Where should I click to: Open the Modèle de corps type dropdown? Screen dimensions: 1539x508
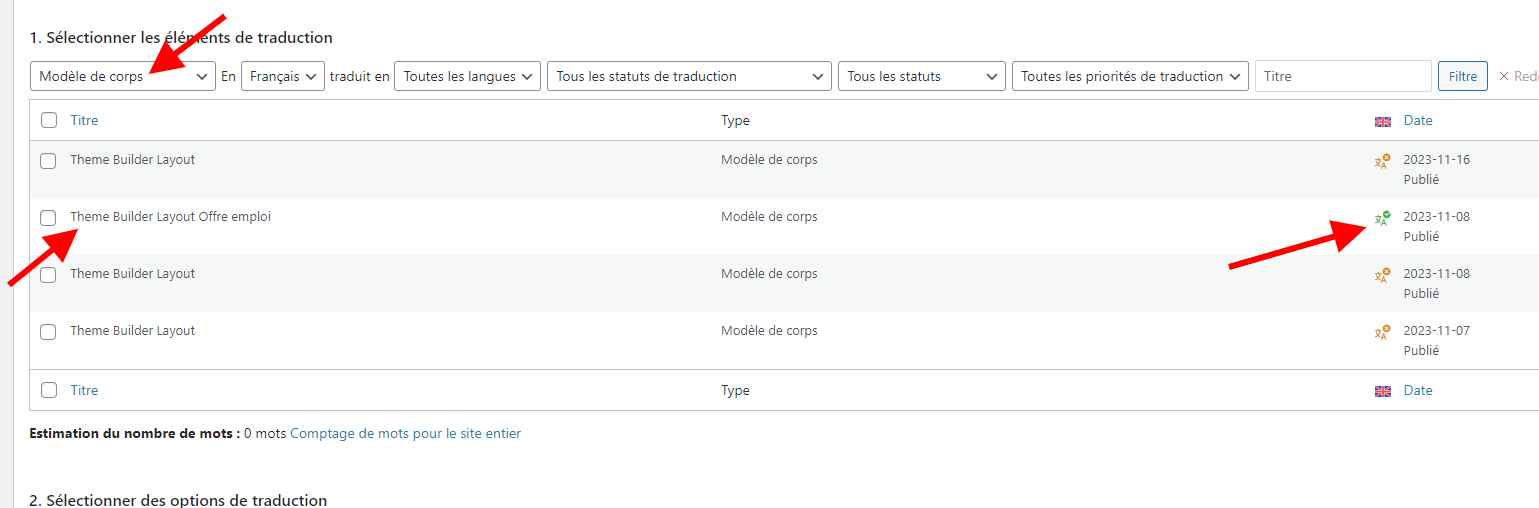[123, 76]
